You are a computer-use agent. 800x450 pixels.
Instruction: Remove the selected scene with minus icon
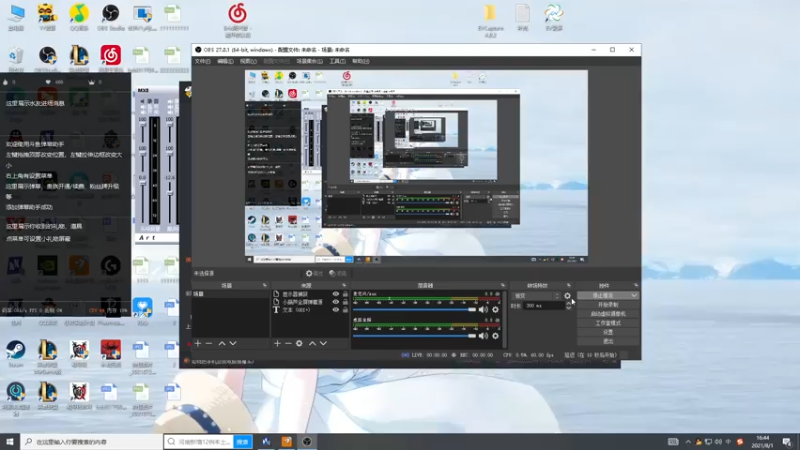pos(209,343)
